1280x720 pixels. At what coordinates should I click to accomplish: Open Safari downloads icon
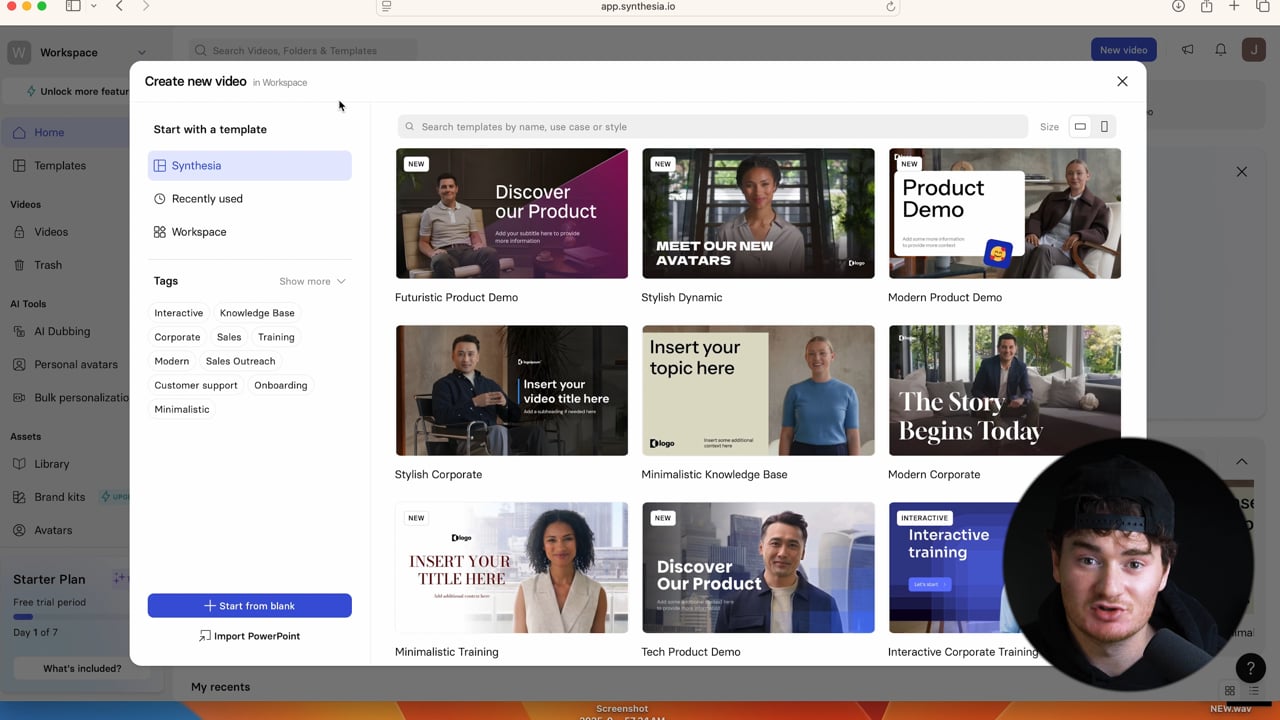[x=1178, y=6]
